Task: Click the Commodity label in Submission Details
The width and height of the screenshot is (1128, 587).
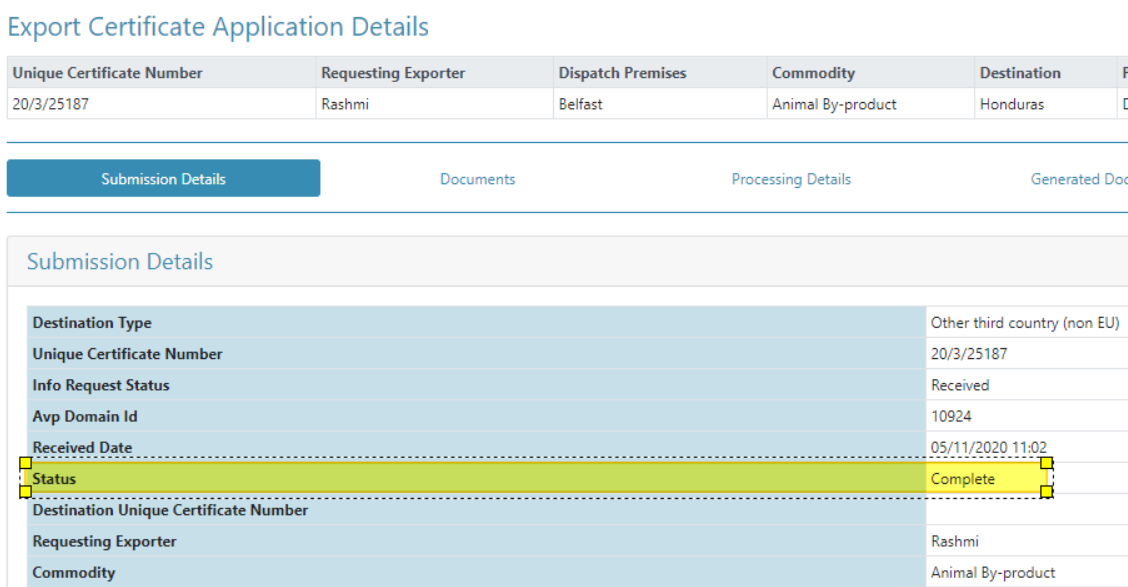Action: click(x=73, y=572)
